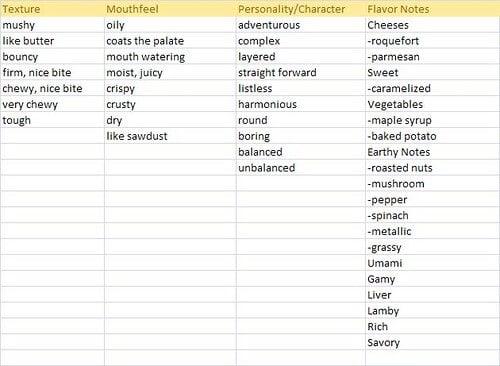
Task: Select the cell reading tough
Action: (x=52, y=120)
